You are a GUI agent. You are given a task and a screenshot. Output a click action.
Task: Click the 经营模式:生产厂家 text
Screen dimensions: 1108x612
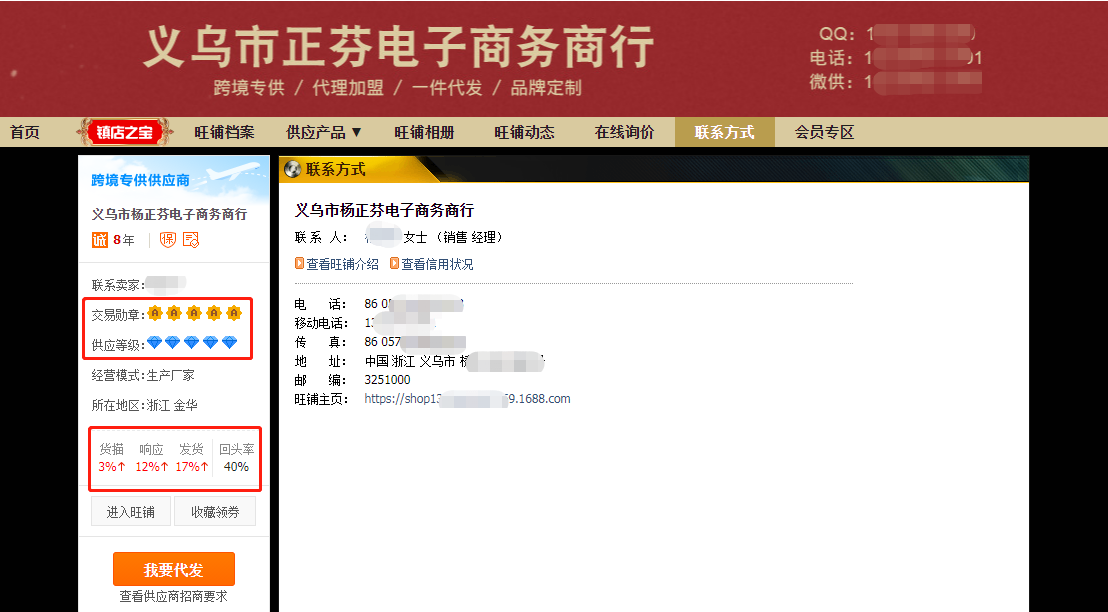[143, 375]
